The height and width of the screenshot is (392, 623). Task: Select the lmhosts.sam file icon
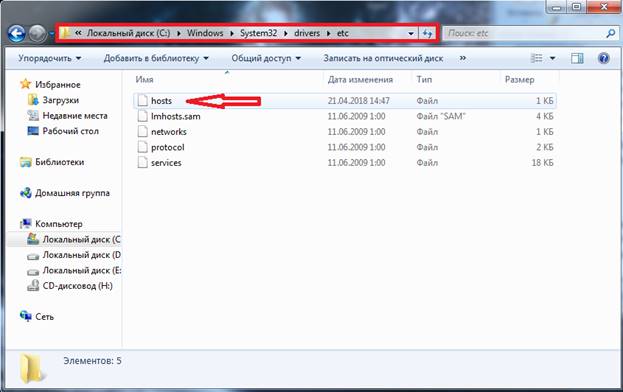click(142, 116)
